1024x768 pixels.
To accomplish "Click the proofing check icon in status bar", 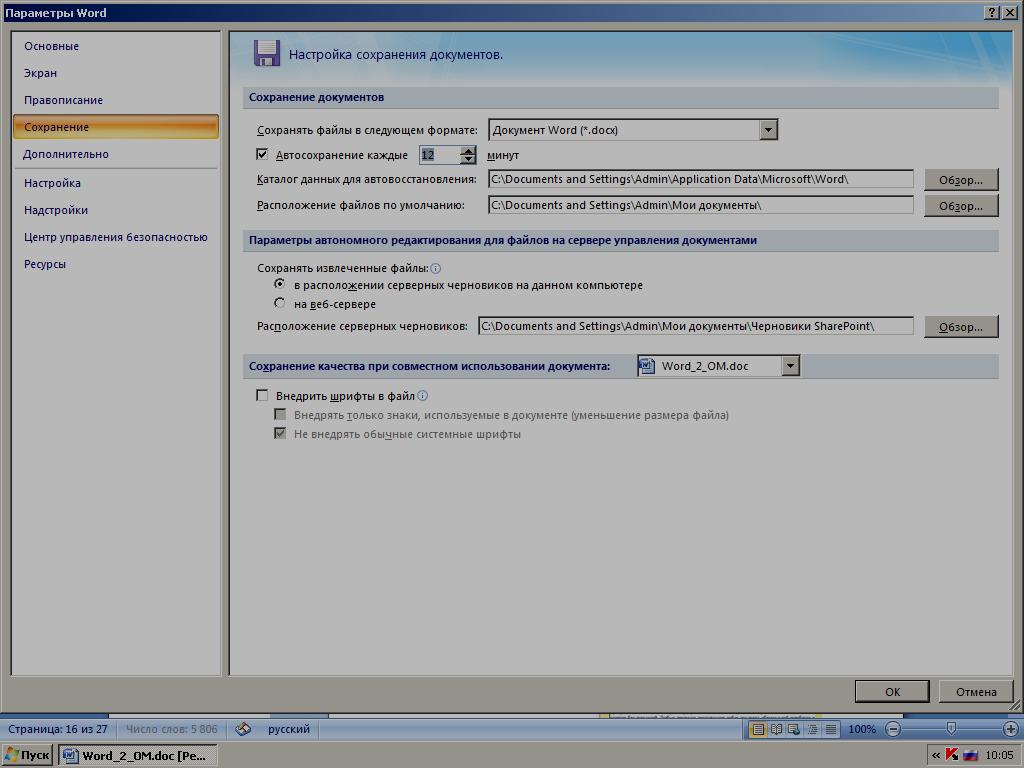I will click(243, 729).
